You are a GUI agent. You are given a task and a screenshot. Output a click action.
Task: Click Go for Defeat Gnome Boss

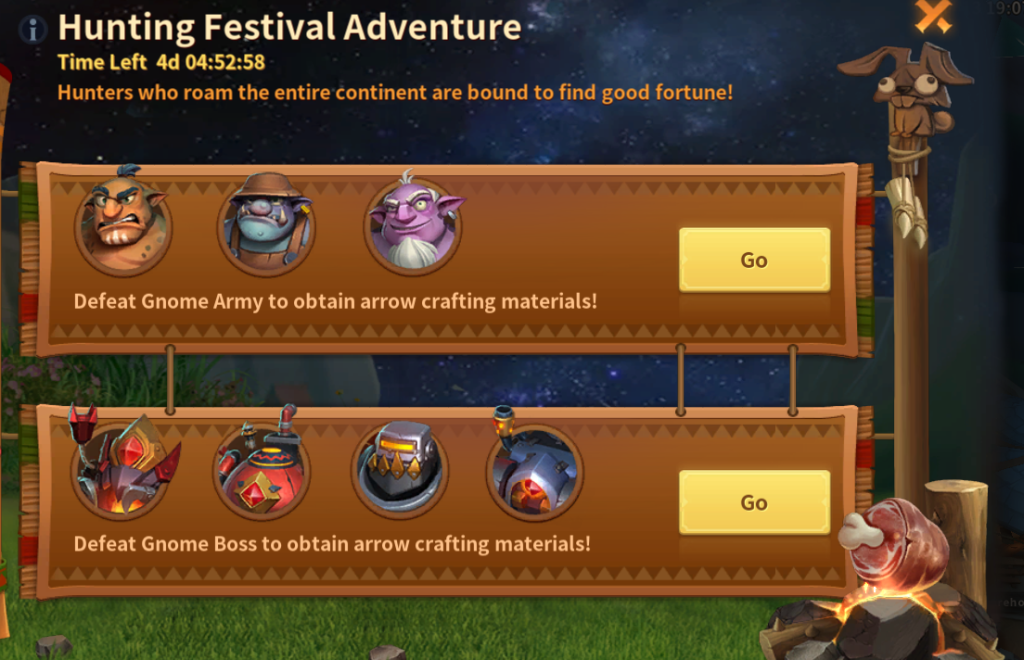pyautogui.click(x=754, y=503)
